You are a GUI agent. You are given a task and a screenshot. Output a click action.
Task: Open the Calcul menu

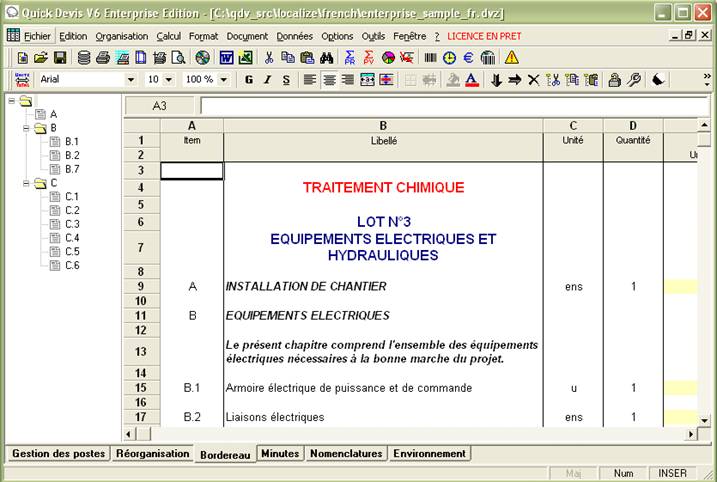pos(168,36)
